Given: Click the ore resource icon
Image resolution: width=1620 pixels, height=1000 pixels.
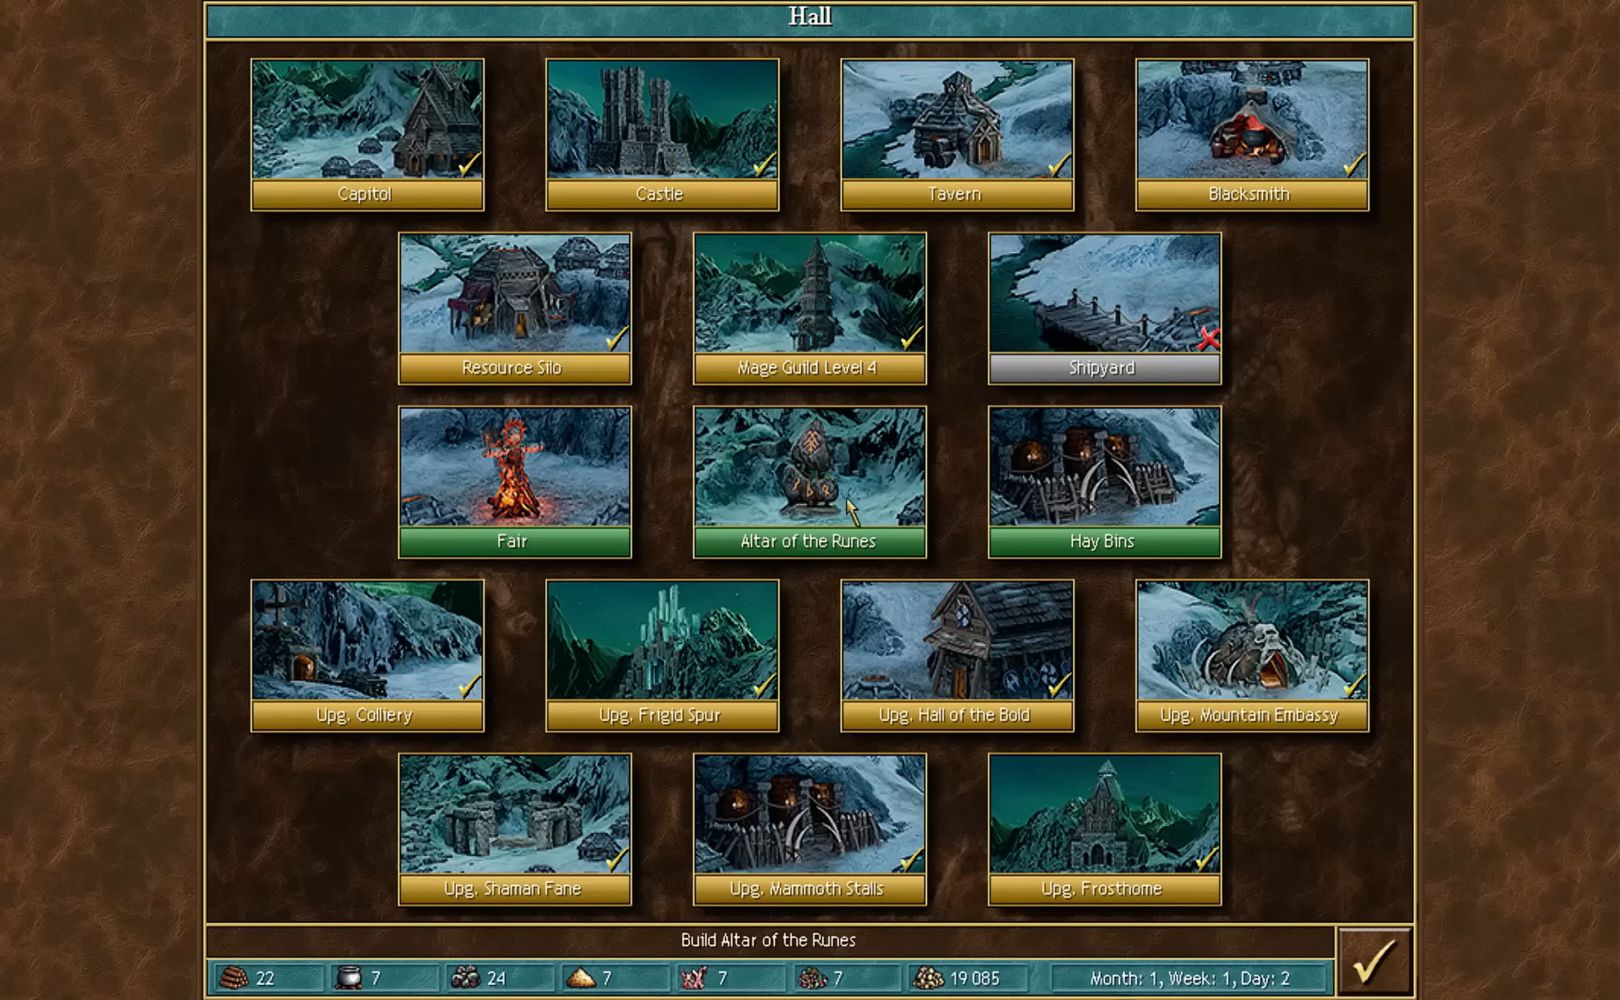Looking at the screenshot, I should 465,978.
